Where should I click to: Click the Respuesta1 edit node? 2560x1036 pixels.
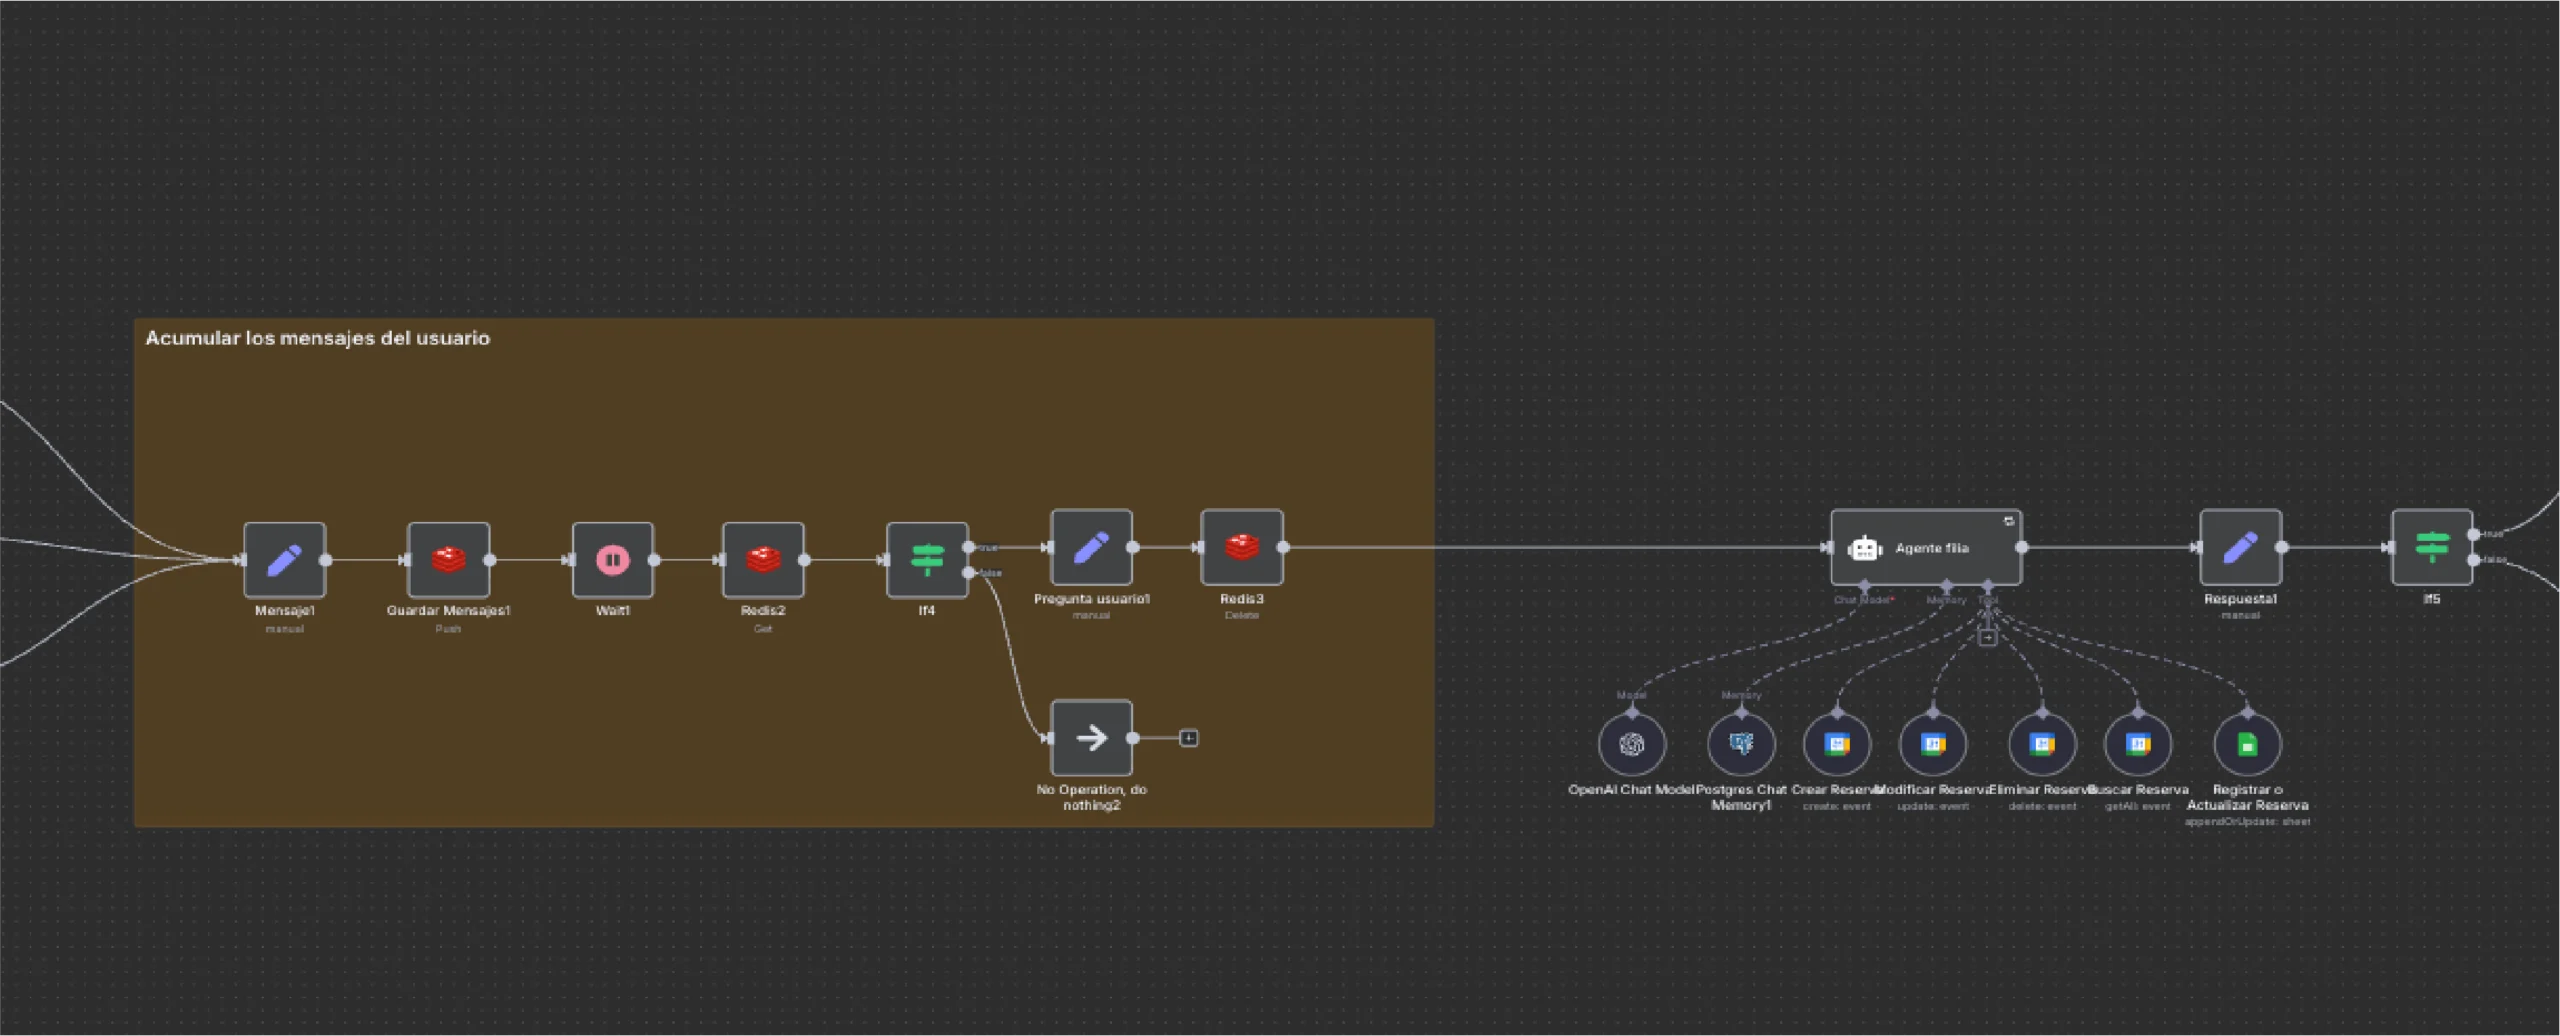click(x=2240, y=547)
